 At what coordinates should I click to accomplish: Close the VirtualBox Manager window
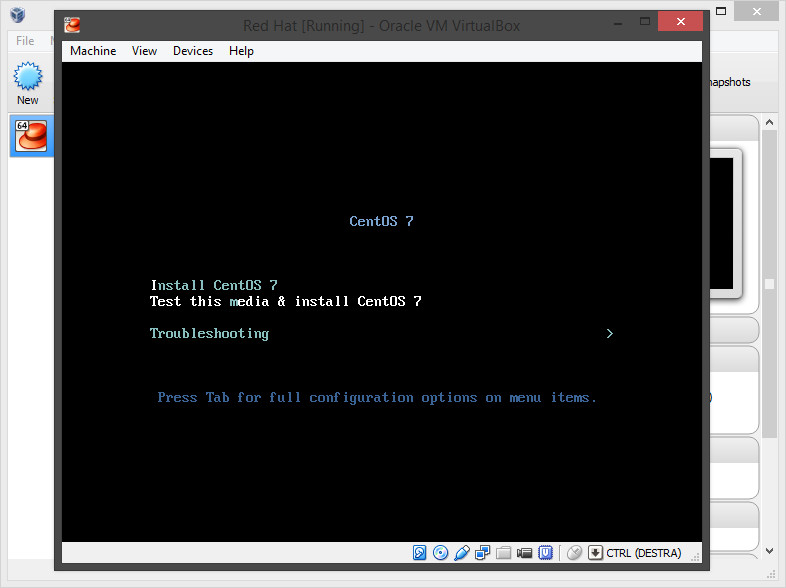click(756, 11)
